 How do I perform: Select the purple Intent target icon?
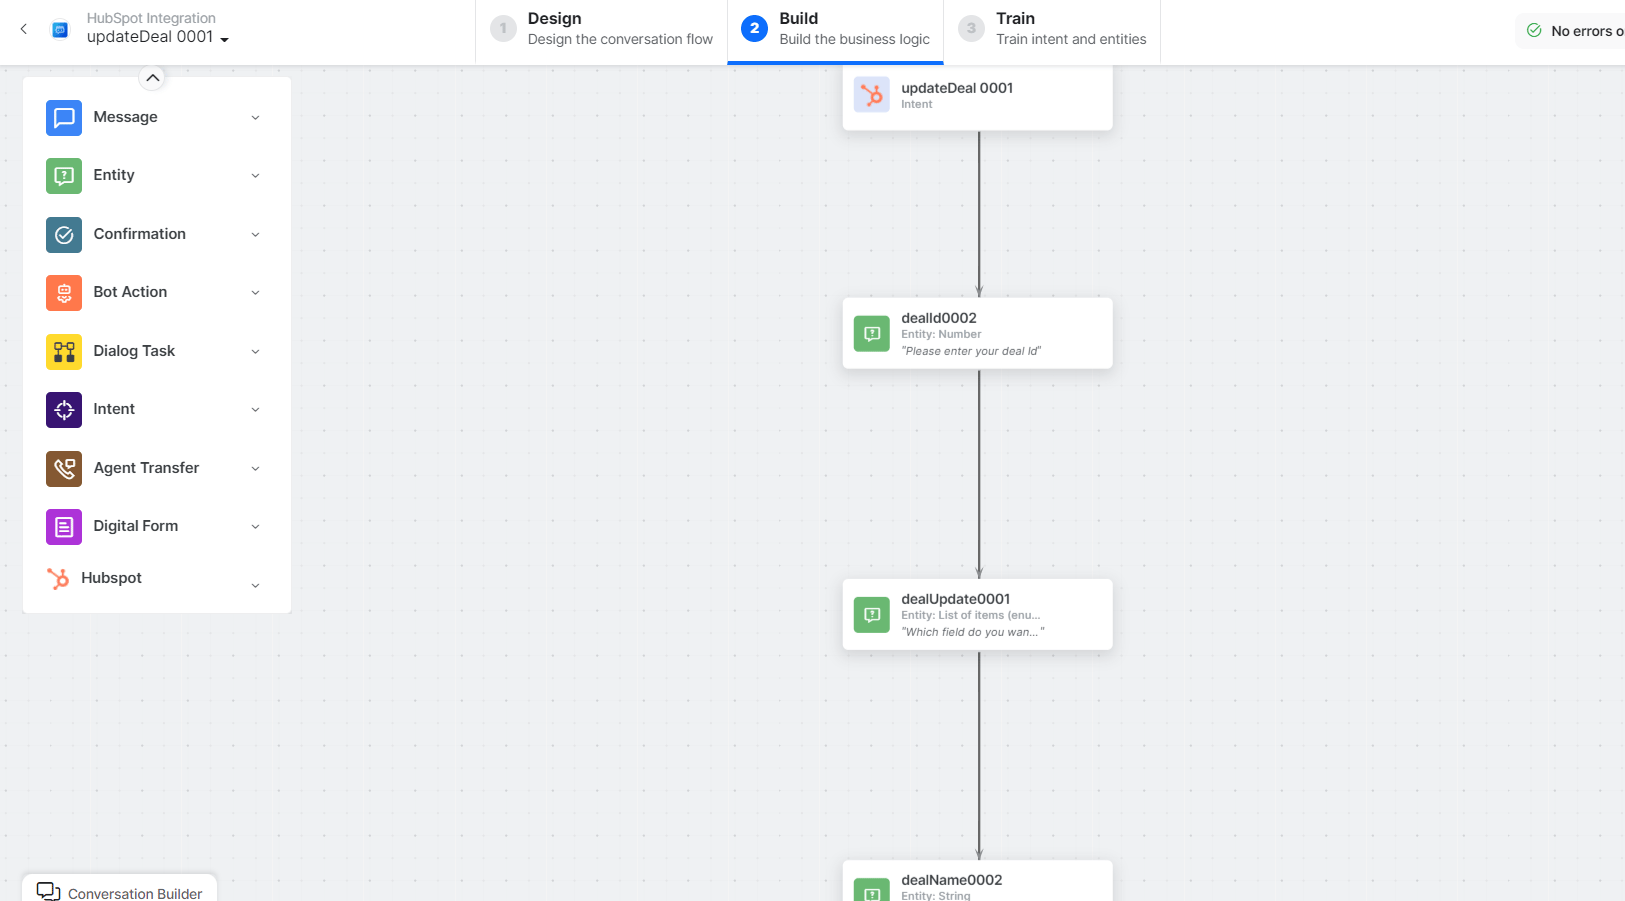pos(64,410)
